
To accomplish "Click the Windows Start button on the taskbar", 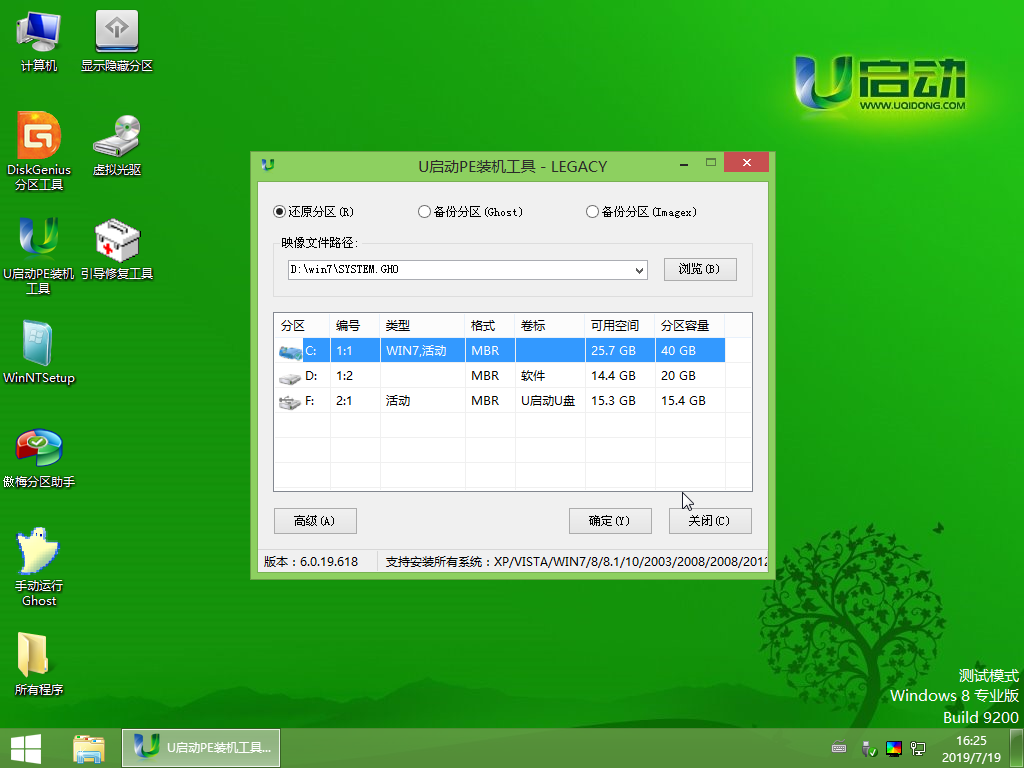I will [x=26, y=748].
